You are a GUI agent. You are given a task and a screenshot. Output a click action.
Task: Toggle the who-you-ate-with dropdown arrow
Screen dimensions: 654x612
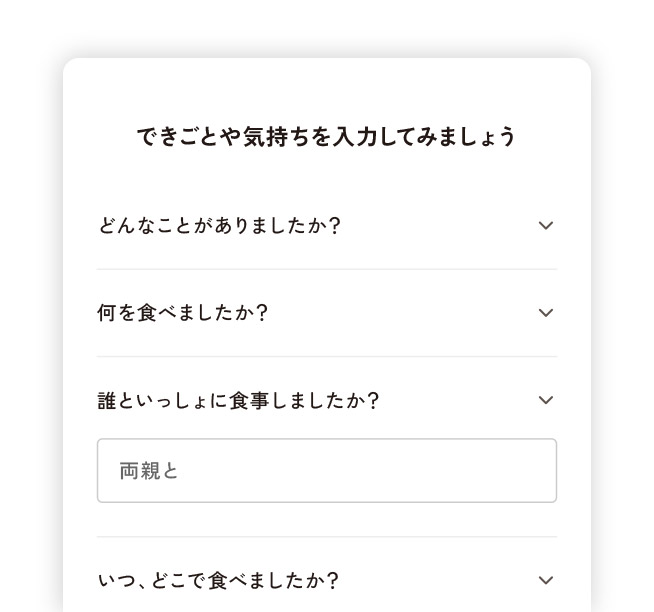[546, 400]
